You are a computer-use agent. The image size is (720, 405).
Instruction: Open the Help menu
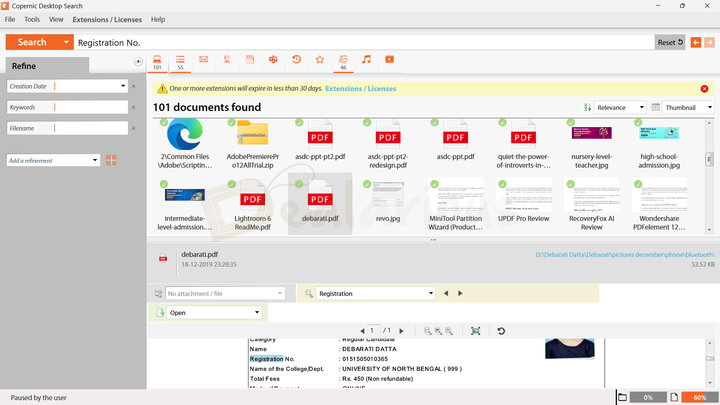(158, 19)
